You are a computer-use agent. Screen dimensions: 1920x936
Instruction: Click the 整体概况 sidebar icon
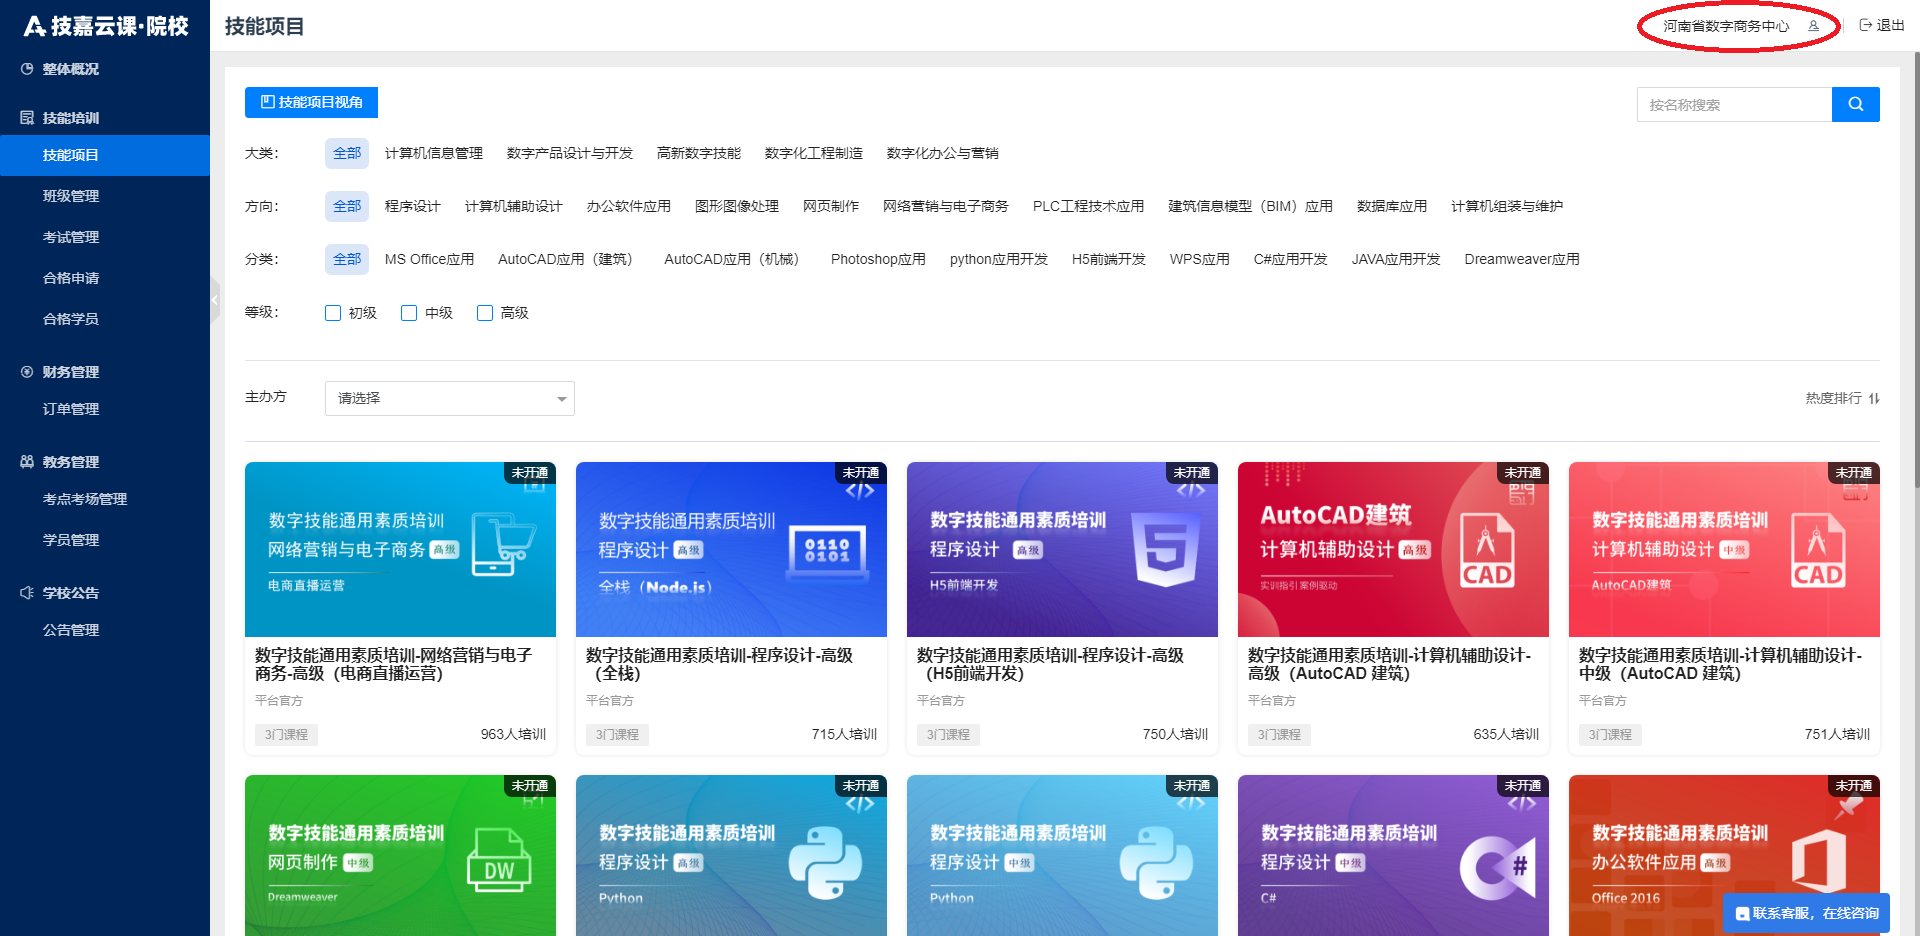coord(27,69)
